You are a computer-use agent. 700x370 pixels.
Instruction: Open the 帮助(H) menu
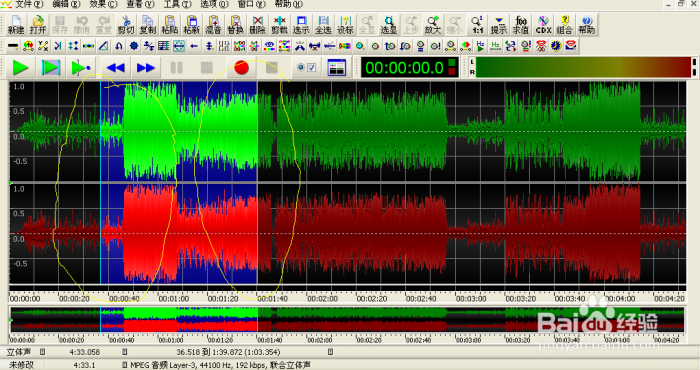288,4
